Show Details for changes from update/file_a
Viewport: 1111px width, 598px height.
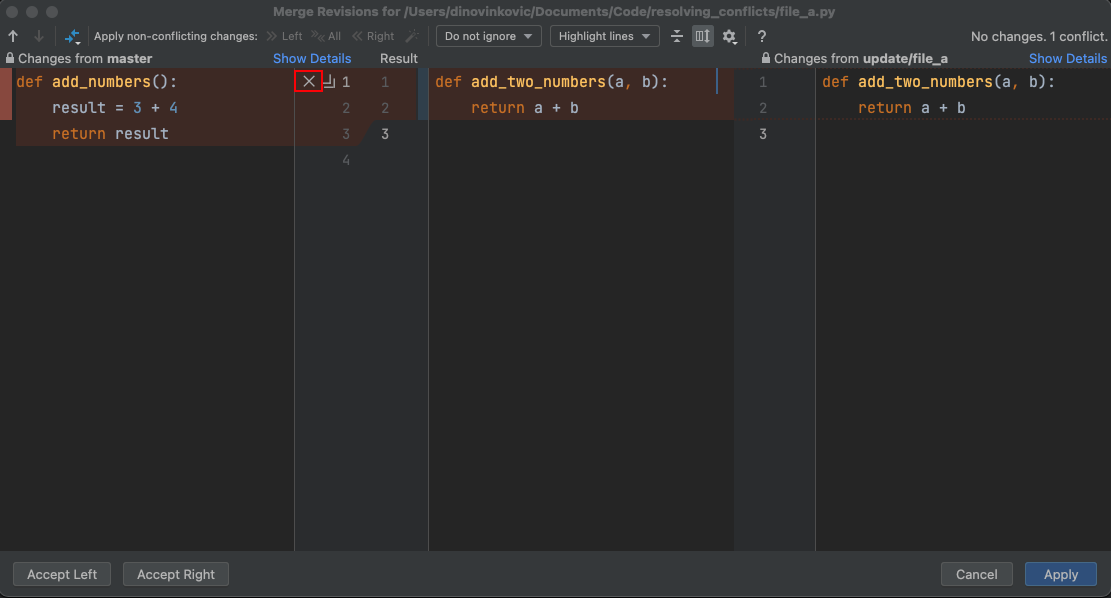(1067, 58)
